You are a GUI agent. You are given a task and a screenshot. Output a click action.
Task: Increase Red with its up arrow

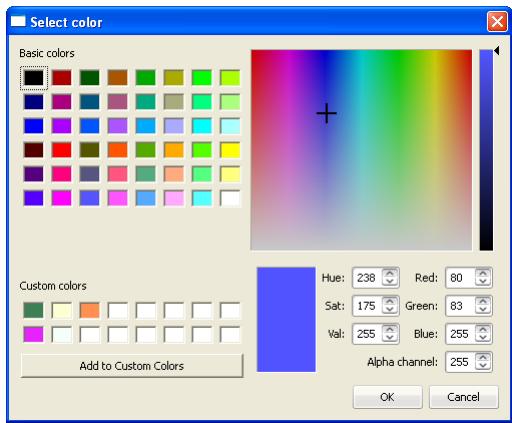click(x=483, y=273)
